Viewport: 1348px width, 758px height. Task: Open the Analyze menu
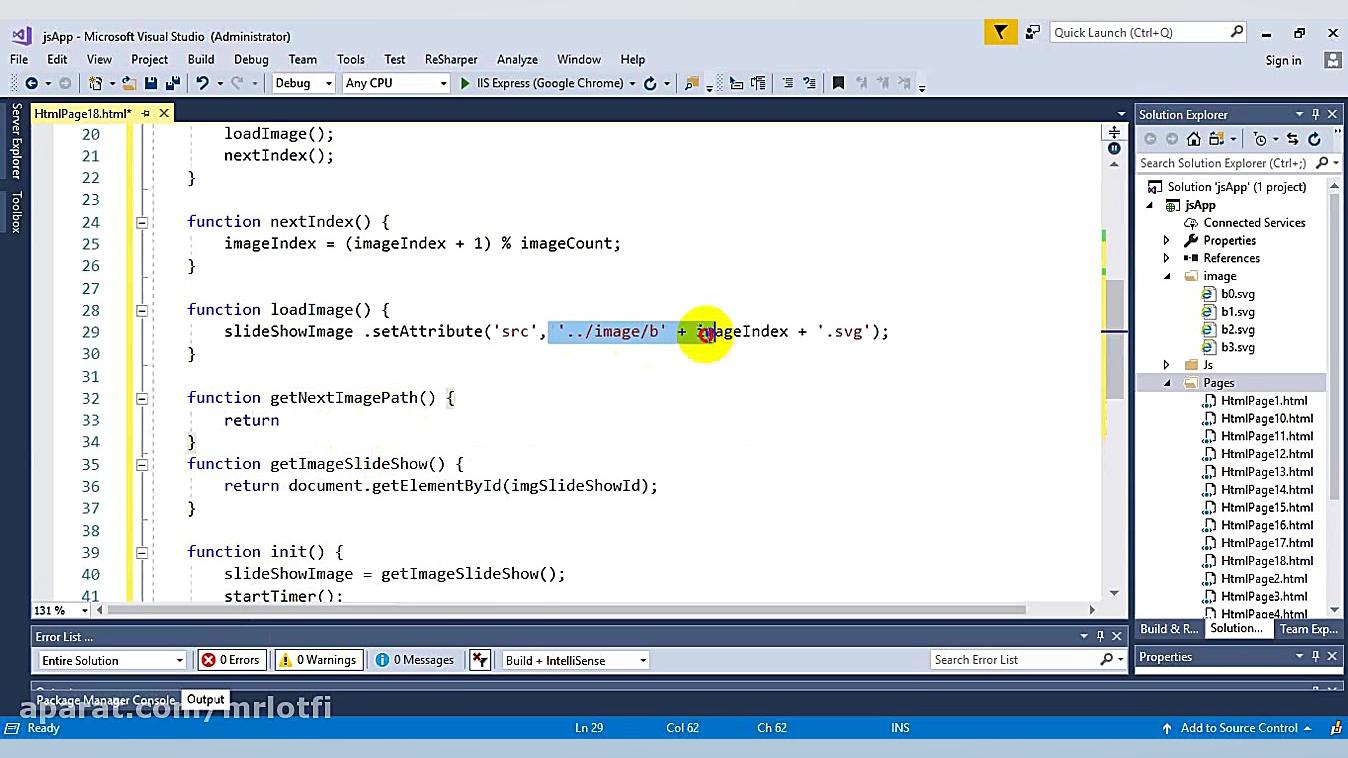[x=517, y=59]
